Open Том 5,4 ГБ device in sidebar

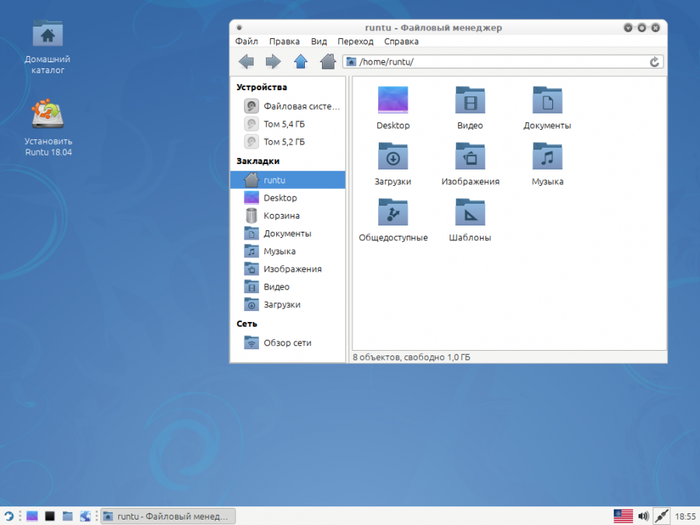[284, 124]
